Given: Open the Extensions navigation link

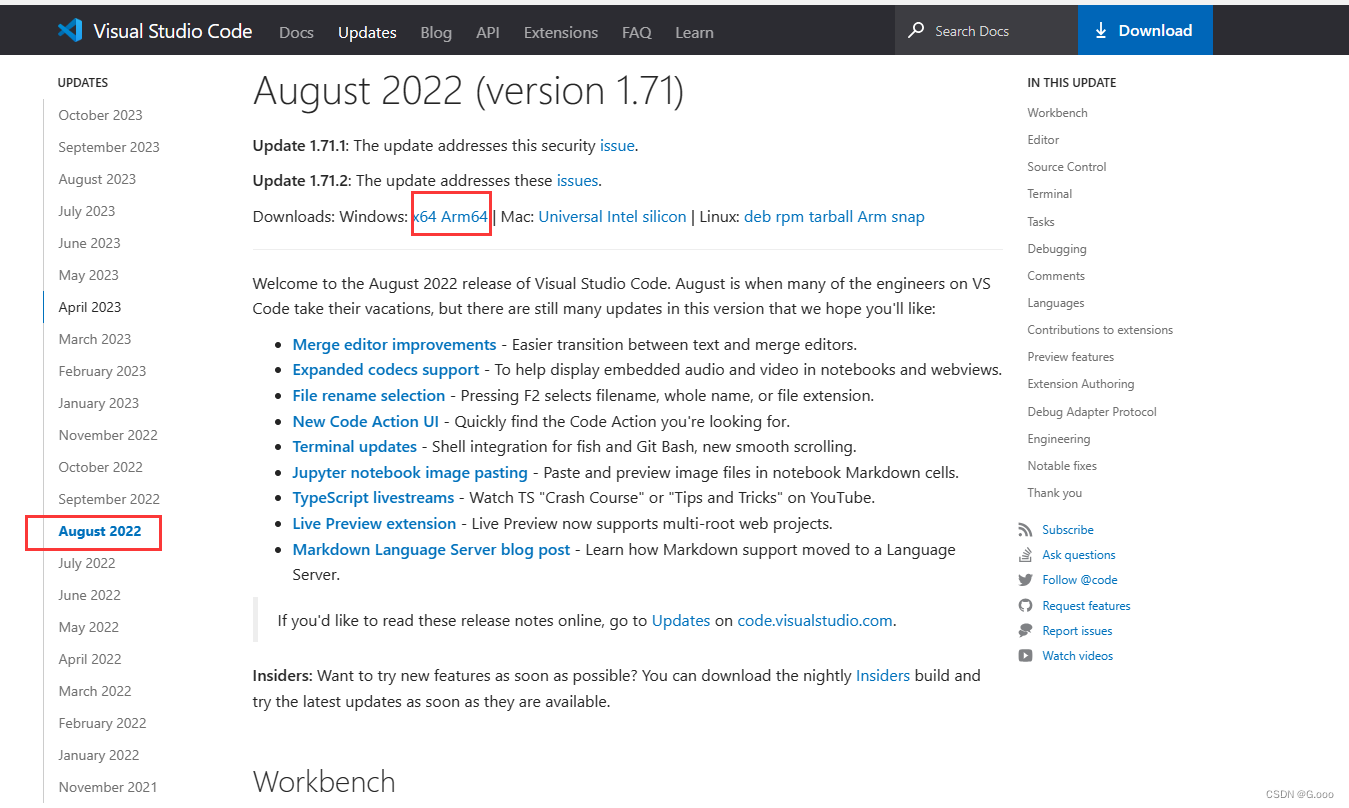Looking at the screenshot, I should click(x=561, y=32).
